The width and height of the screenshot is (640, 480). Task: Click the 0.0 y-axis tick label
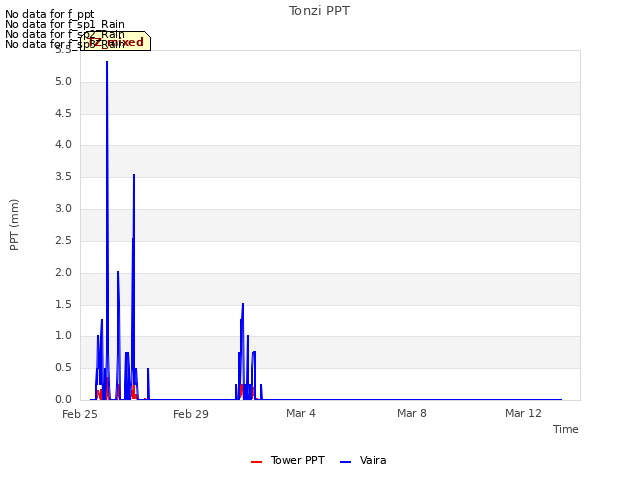tap(63, 400)
